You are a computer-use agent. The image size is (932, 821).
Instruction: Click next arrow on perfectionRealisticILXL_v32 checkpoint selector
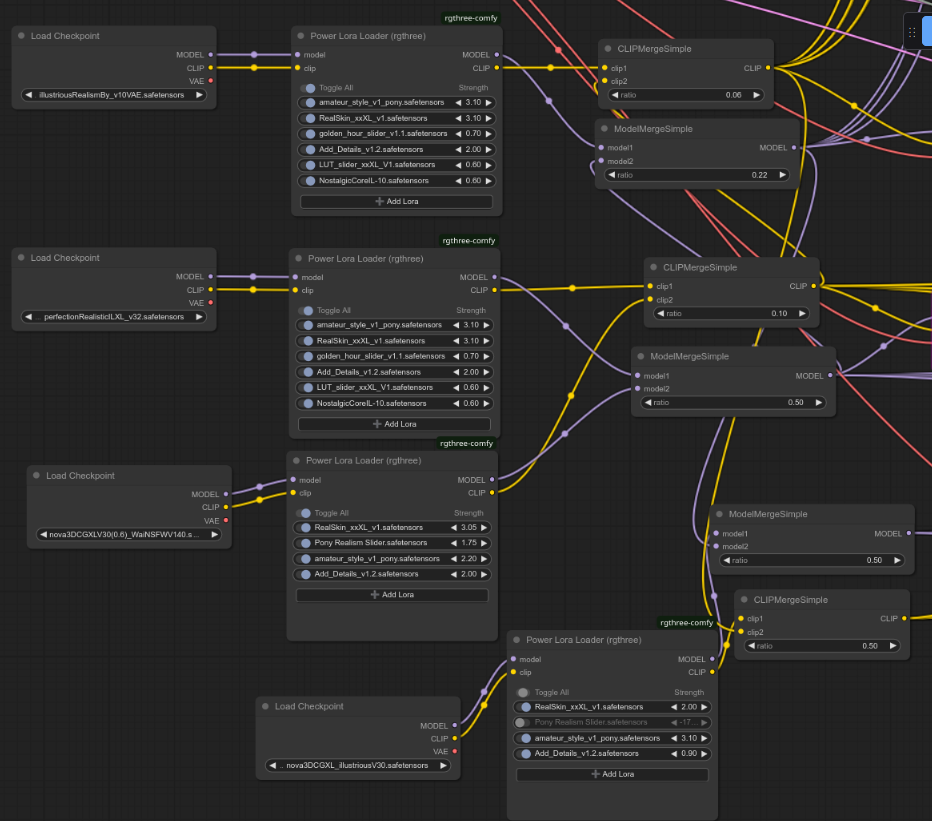pyautogui.click(x=199, y=317)
